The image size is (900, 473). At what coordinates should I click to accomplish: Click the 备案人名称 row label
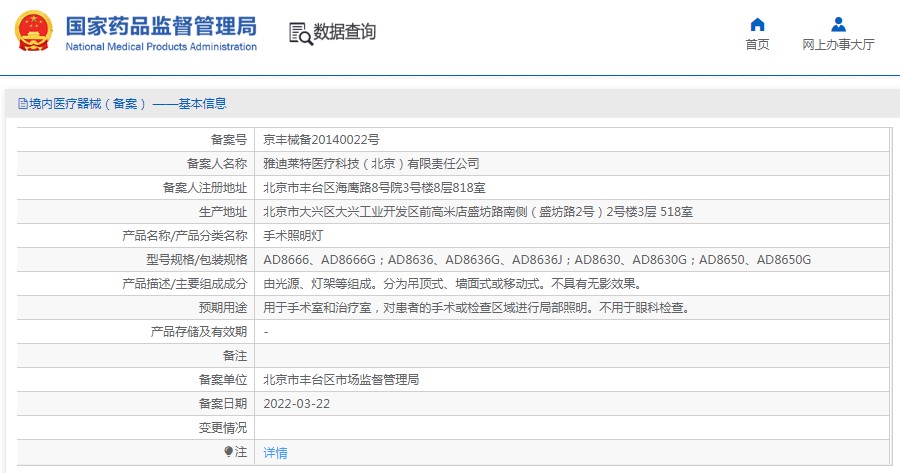216,164
